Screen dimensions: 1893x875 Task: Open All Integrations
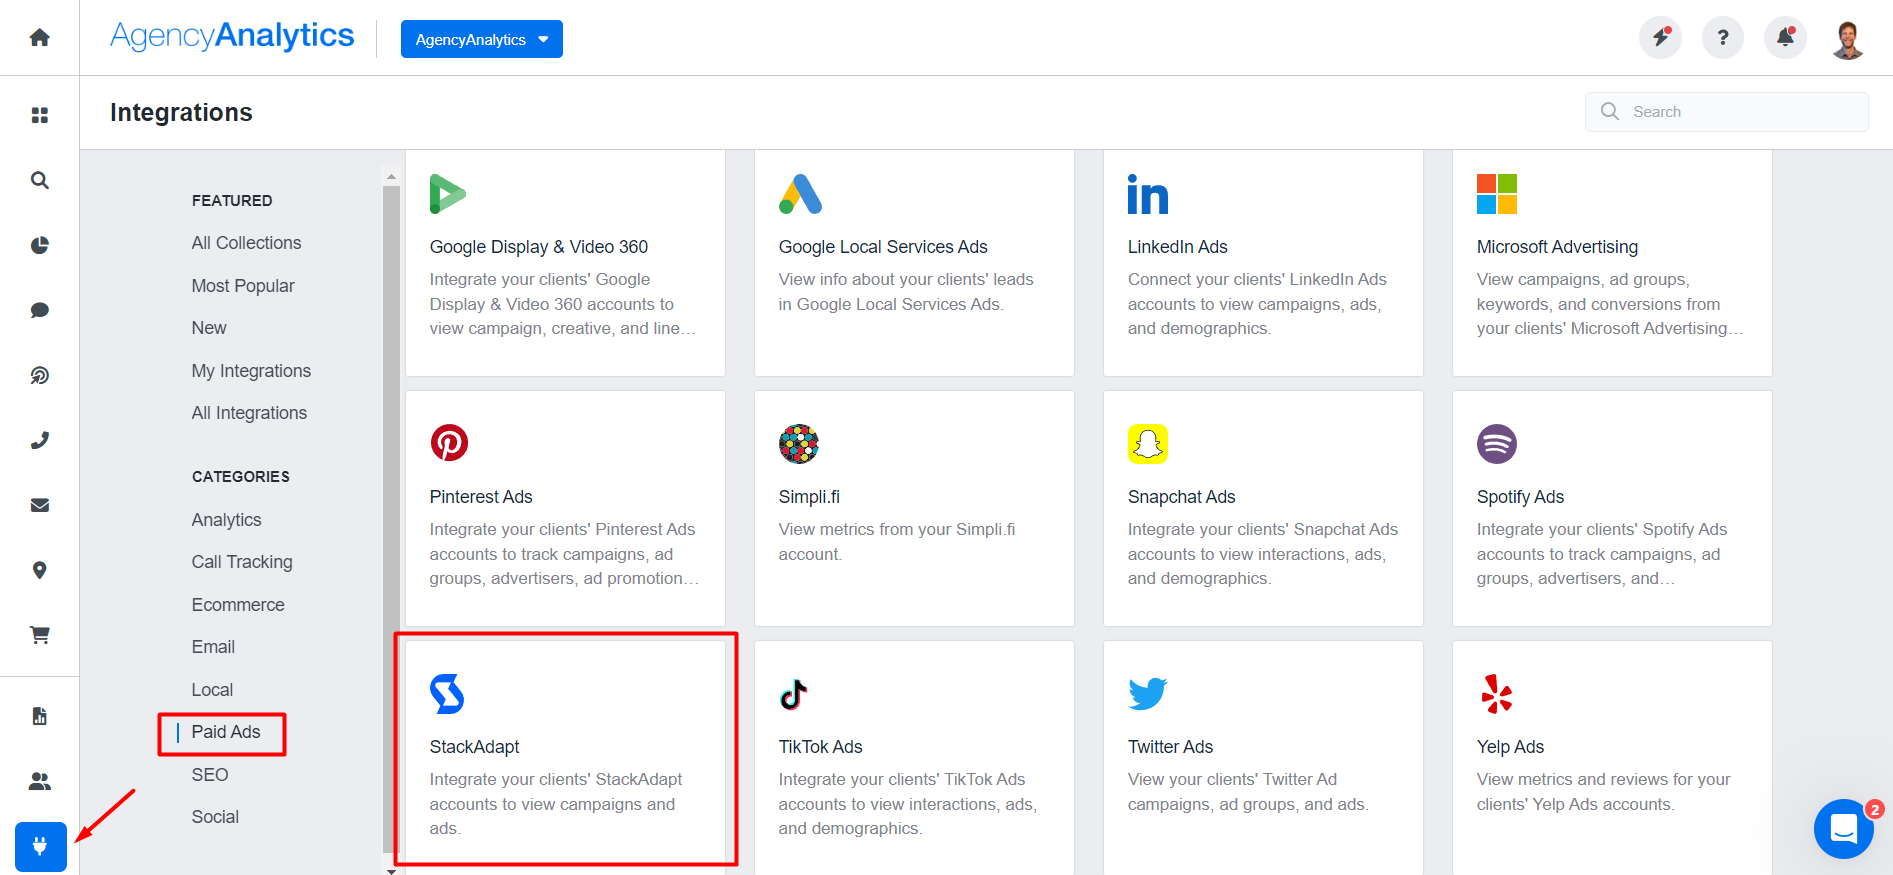249,413
